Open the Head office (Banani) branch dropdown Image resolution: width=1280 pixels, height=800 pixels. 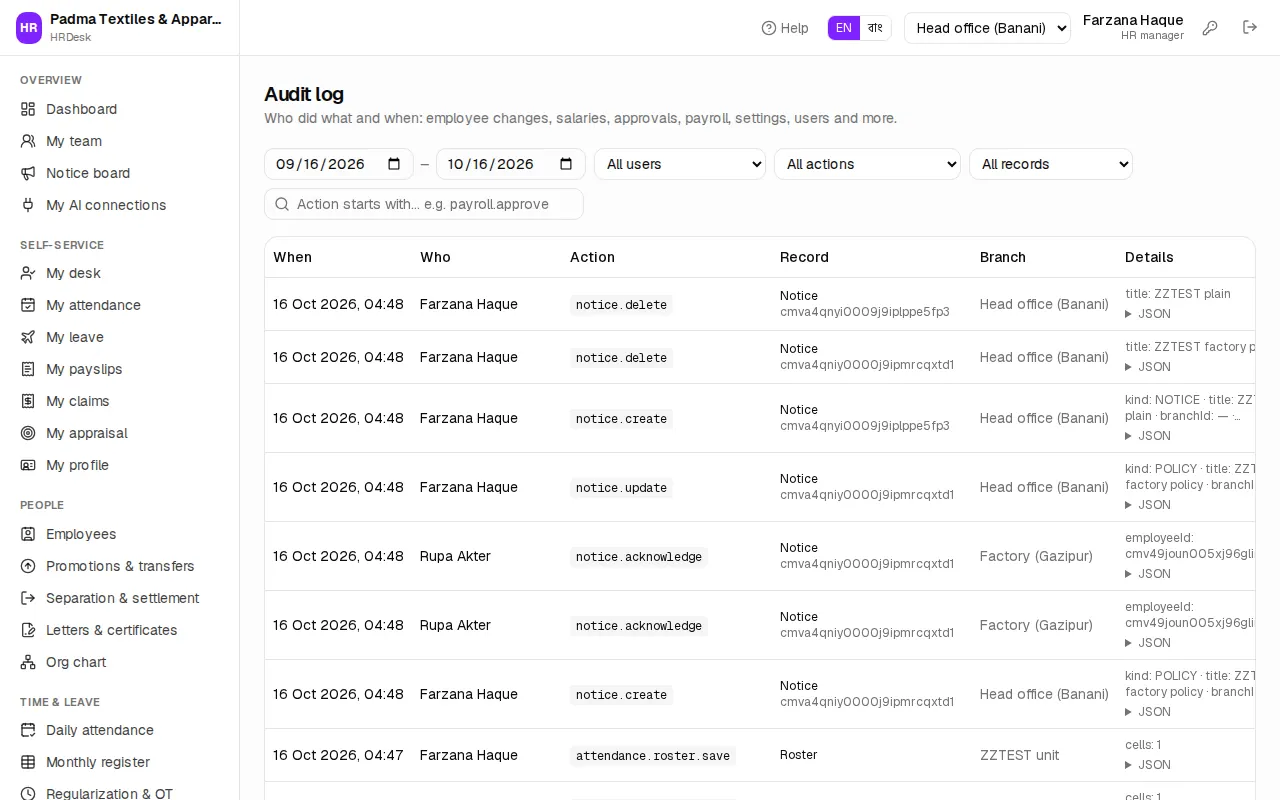tap(987, 28)
